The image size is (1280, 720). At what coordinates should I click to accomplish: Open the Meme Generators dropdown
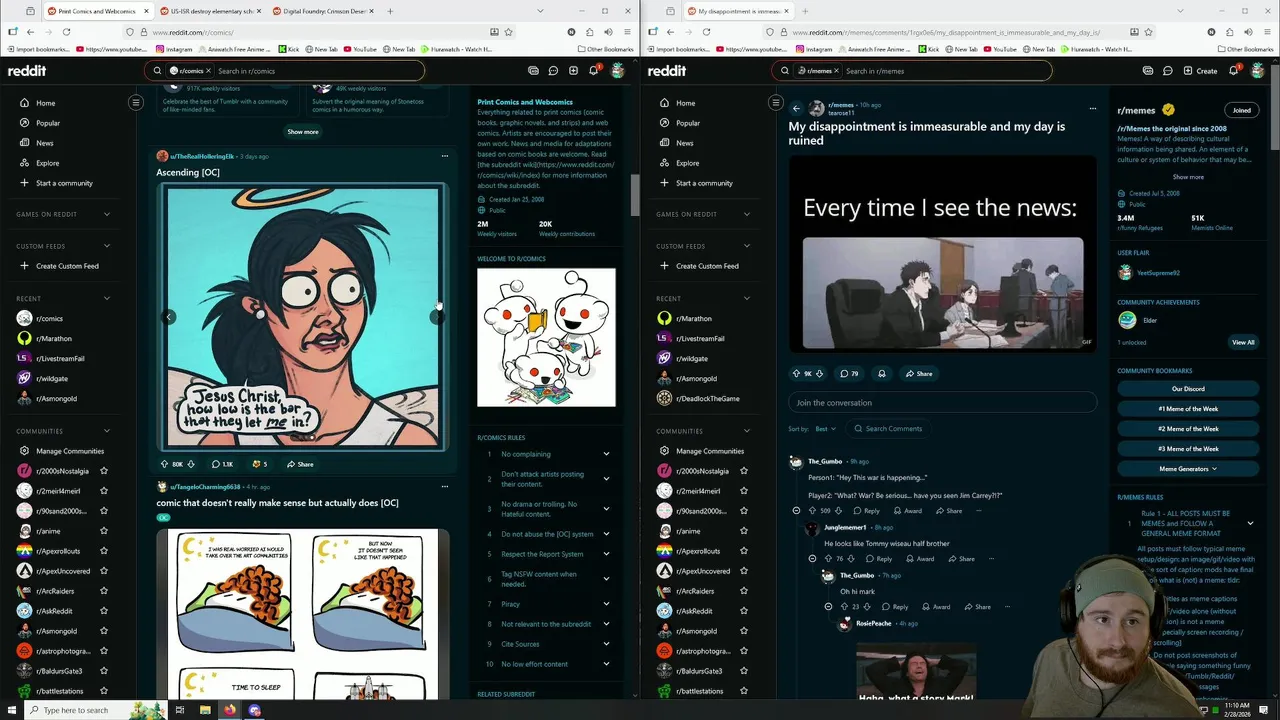pyautogui.click(x=1188, y=469)
